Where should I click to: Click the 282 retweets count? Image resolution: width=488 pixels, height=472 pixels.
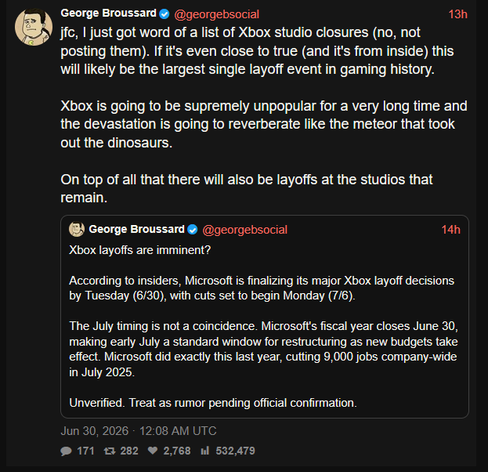129,451
